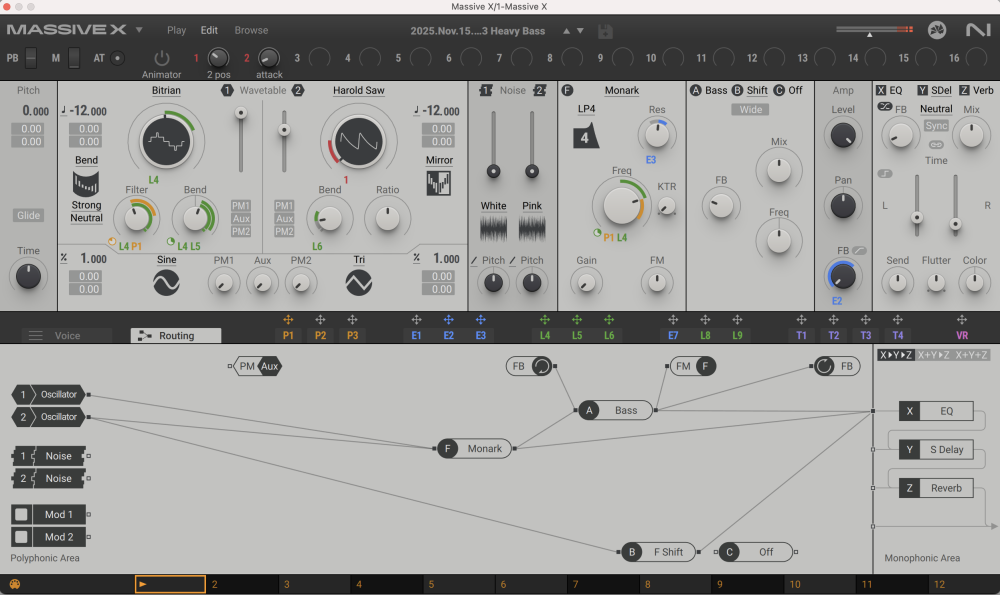The width and height of the screenshot is (1000, 595).
Task: Check the Mod 1 checkbox
Action: point(21,514)
